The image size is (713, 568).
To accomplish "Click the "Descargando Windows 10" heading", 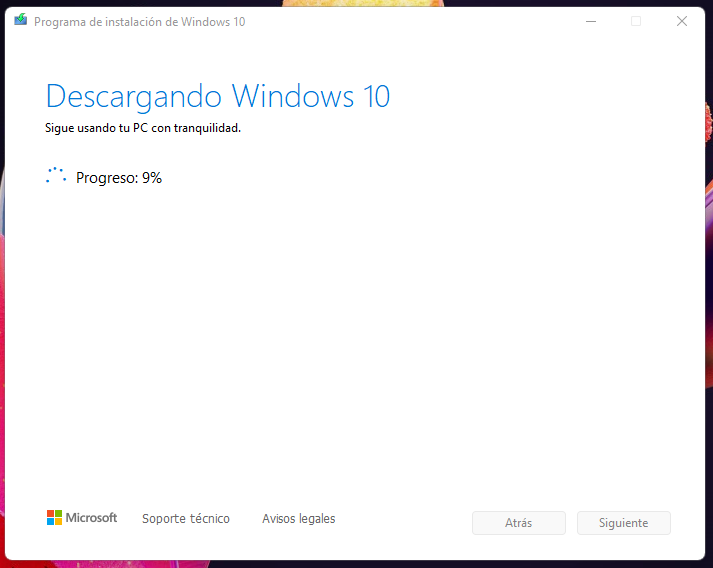I will [218, 96].
